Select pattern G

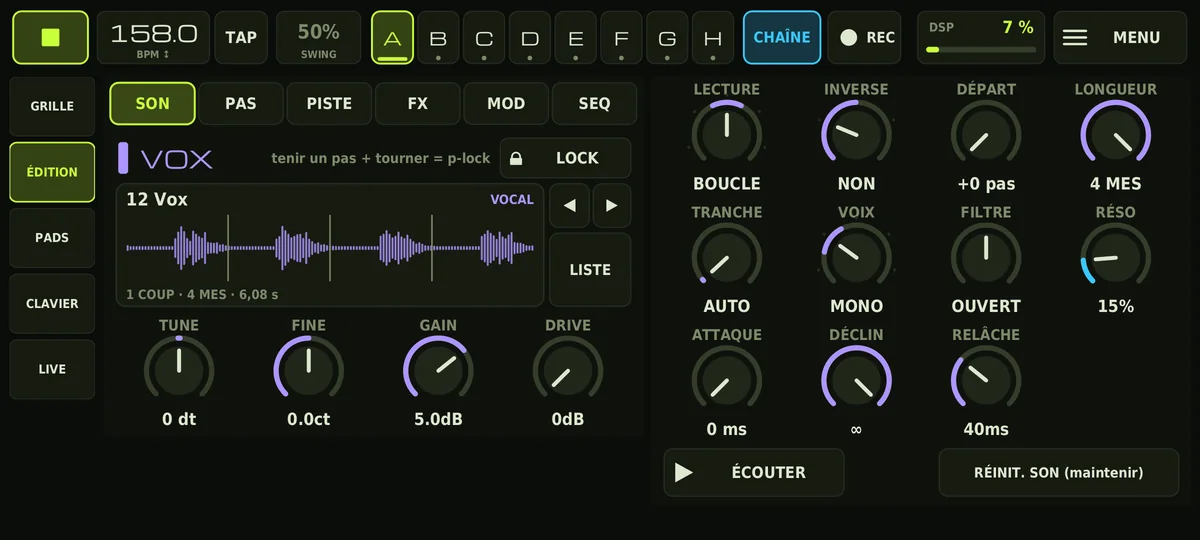tap(667, 37)
